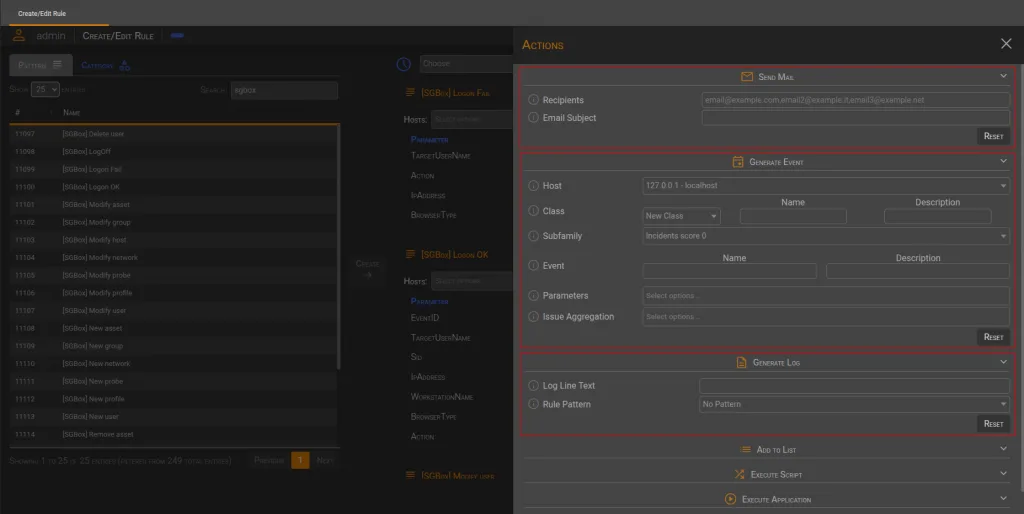Open the Subfamily Incidents score dropdown

click(x=826, y=236)
